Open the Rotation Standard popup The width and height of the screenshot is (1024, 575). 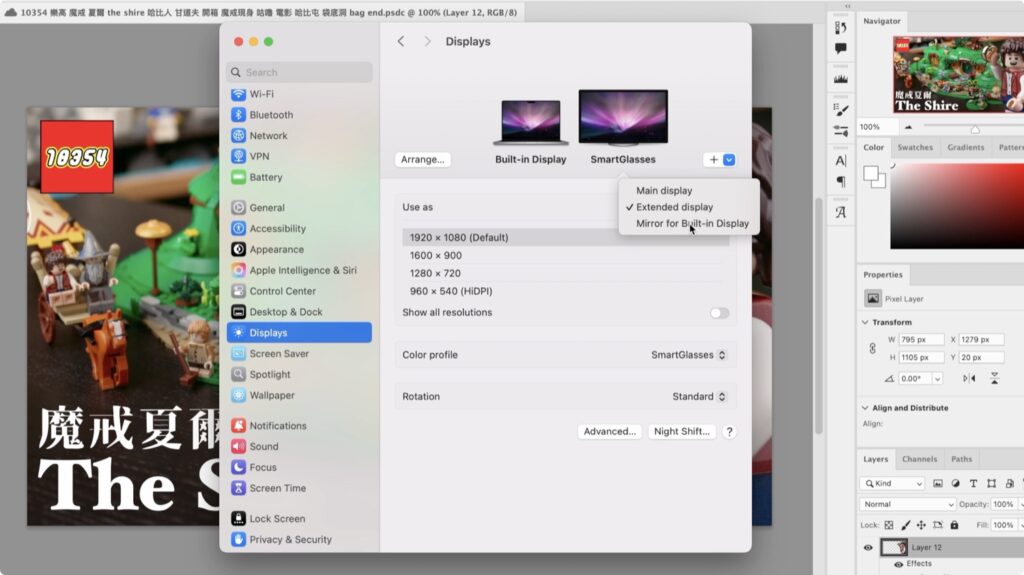click(x=699, y=397)
